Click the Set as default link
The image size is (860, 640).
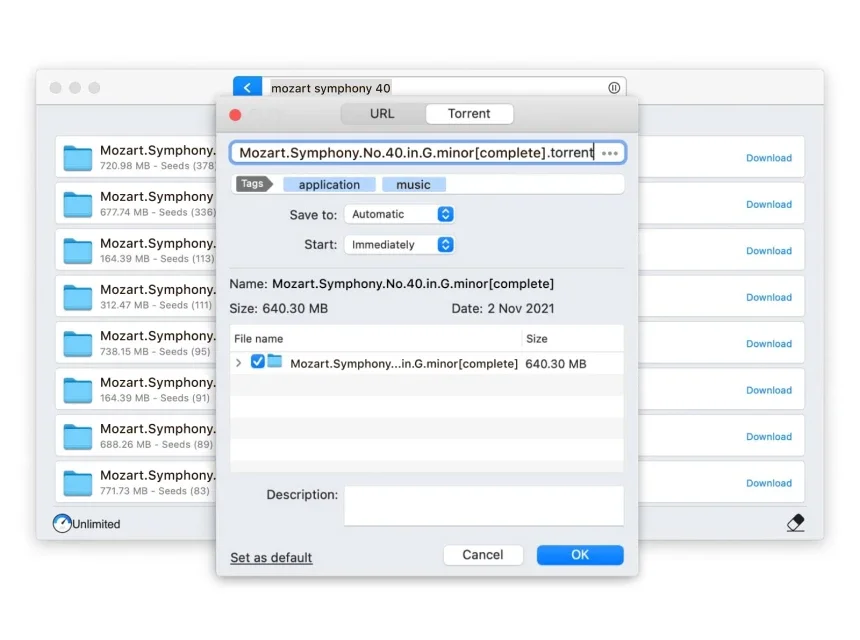pyautogui.click(x=271, y=558)
